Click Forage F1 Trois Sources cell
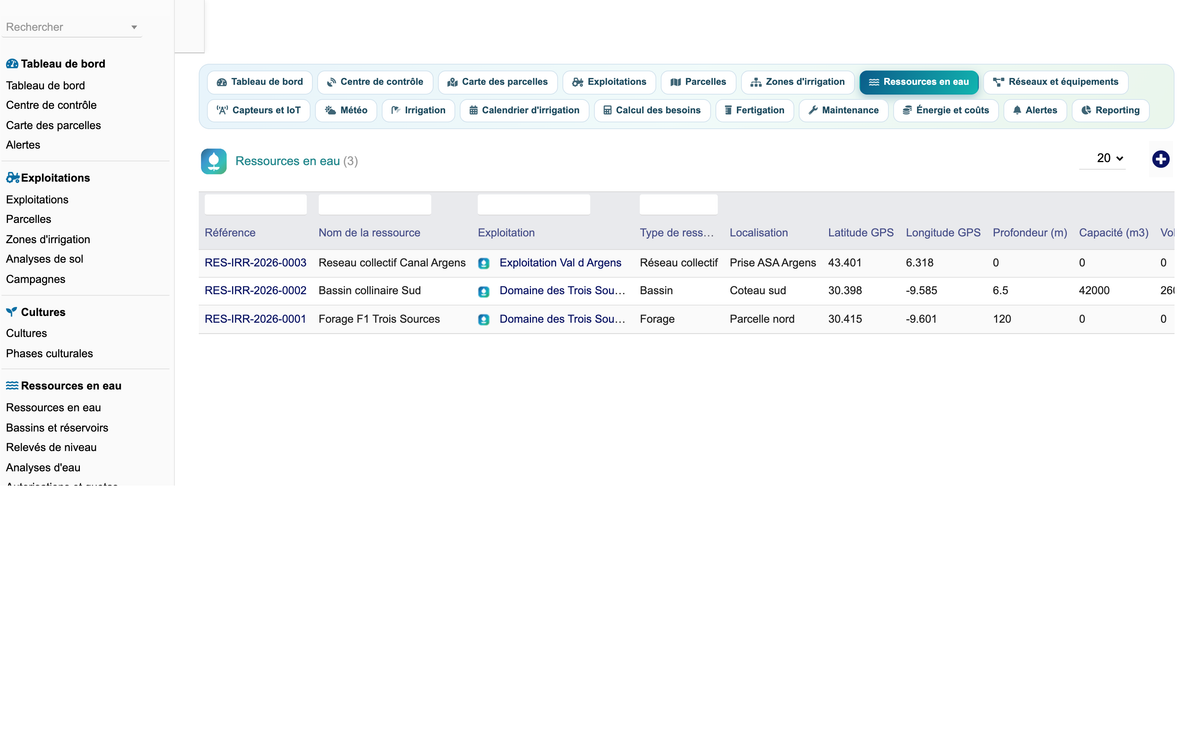The height and width of the screenshot is (743, 1200). tap(379, 319)
